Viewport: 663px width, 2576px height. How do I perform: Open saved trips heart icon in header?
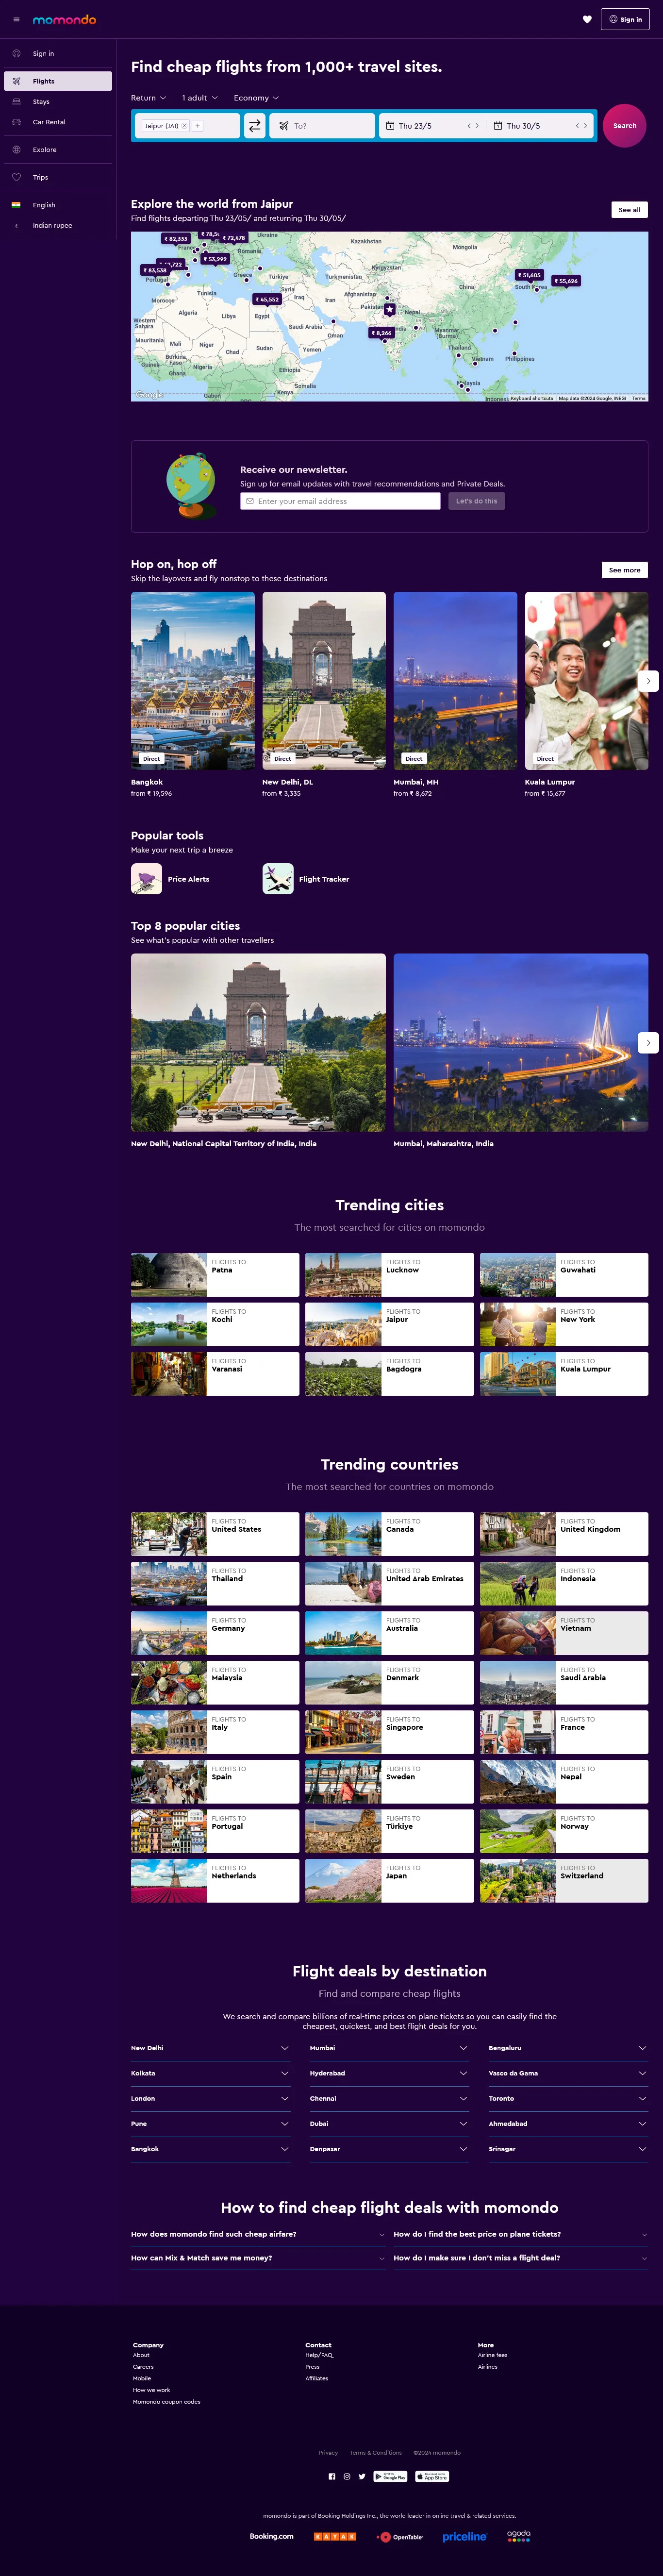[587, 19]
